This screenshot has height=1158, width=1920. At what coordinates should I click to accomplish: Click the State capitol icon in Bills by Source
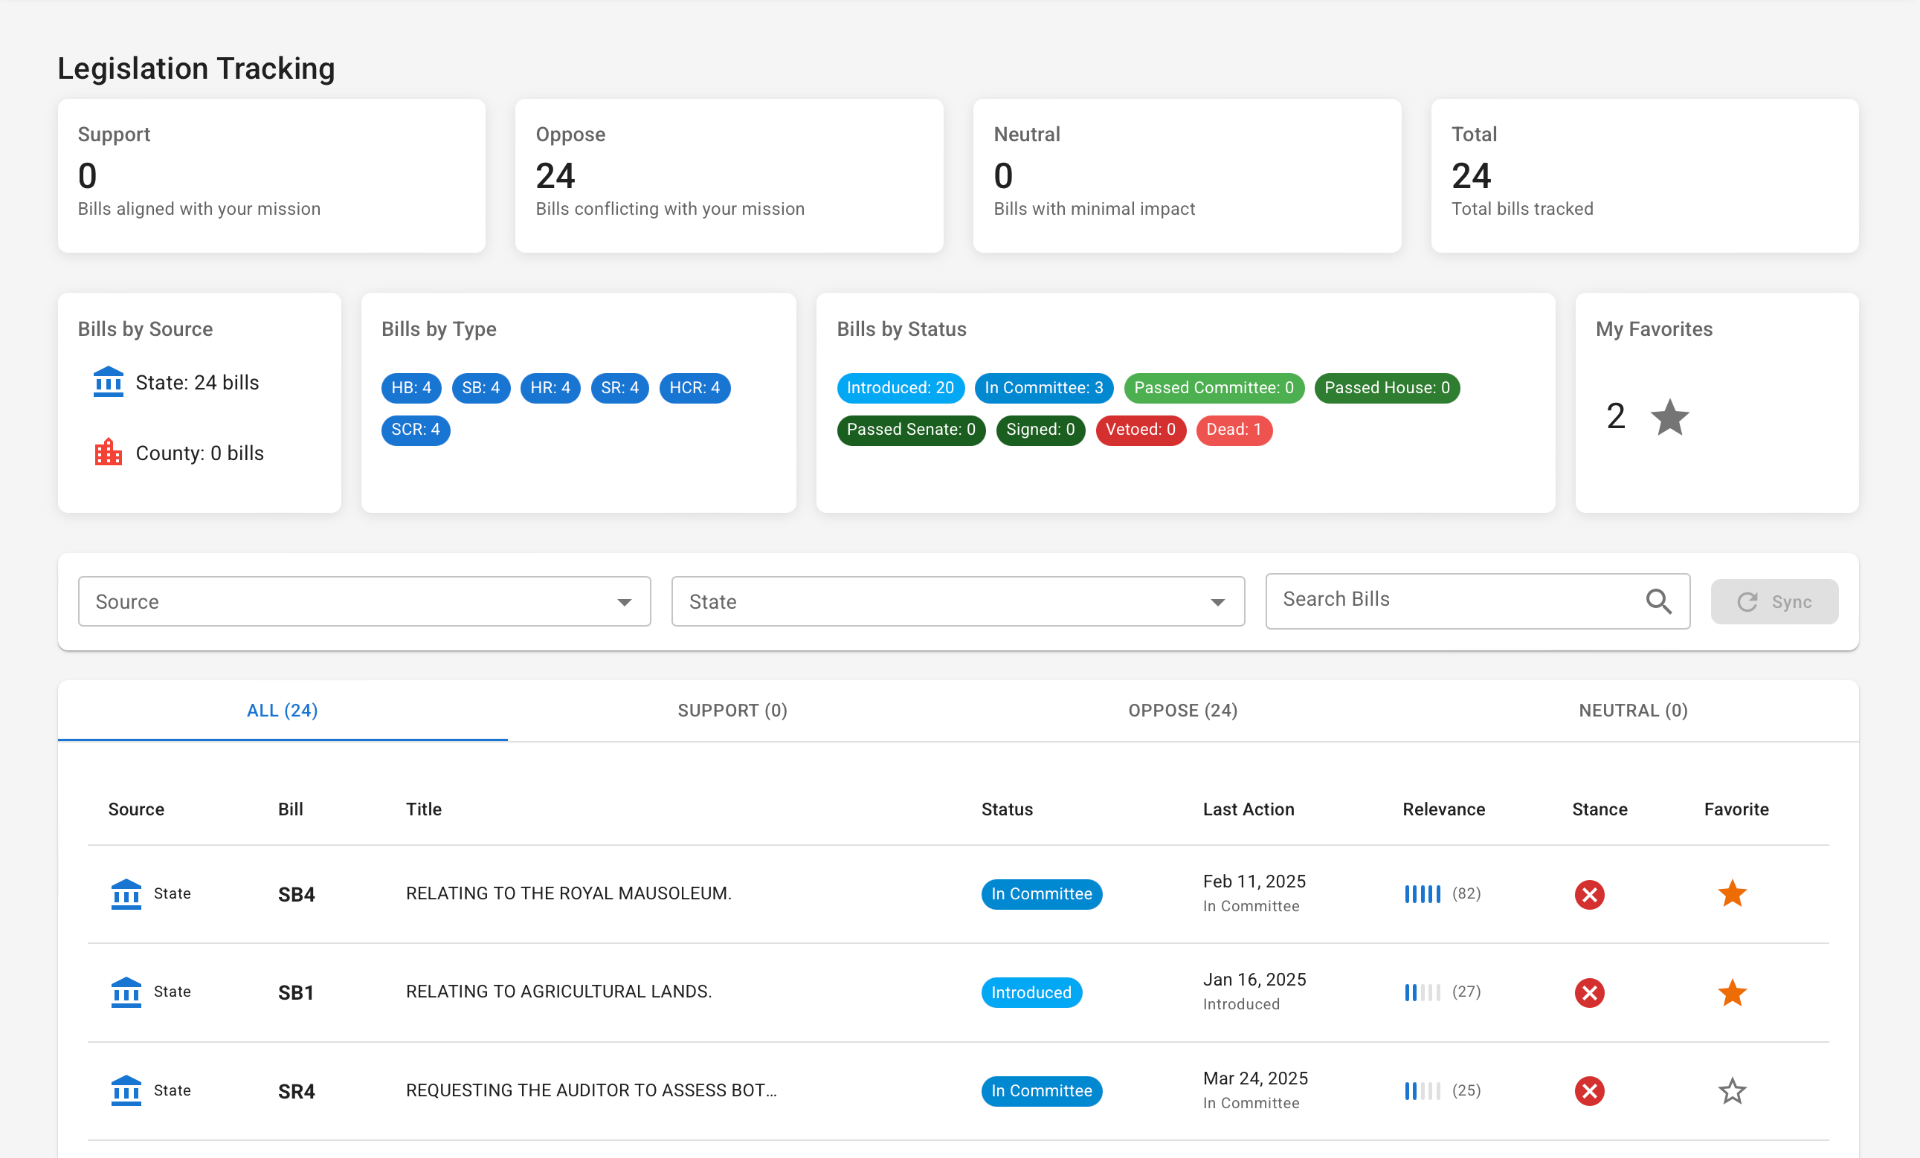tap(108, 382)
